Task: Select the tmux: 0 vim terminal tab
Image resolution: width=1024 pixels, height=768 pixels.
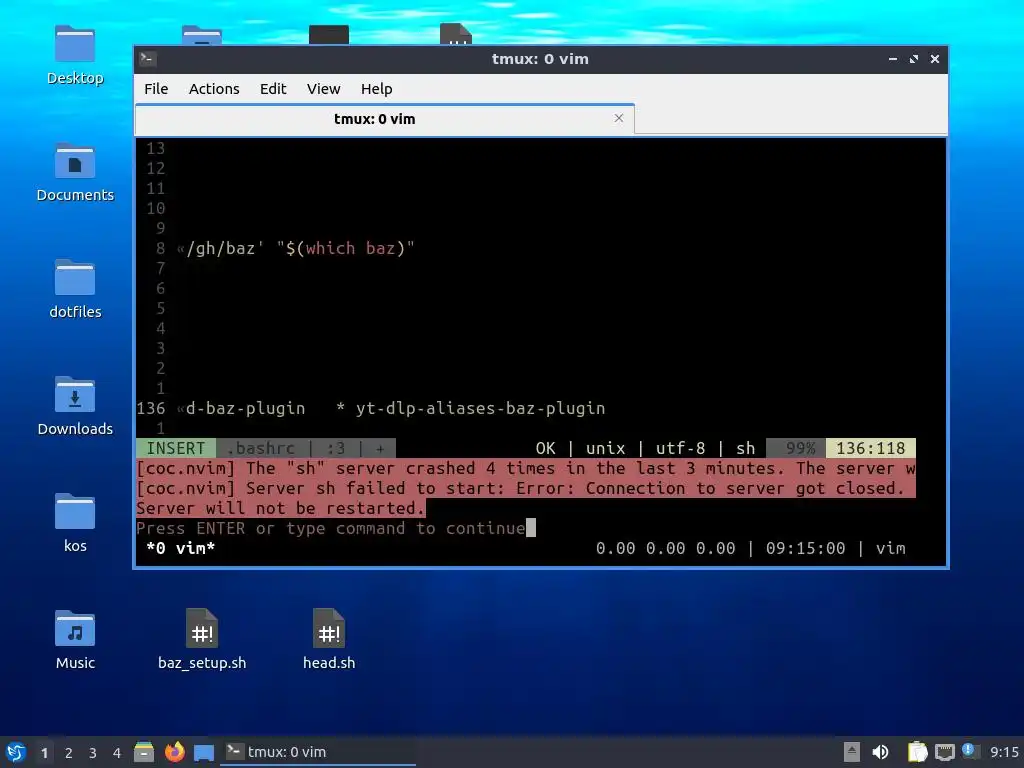Action: [385, 119]
